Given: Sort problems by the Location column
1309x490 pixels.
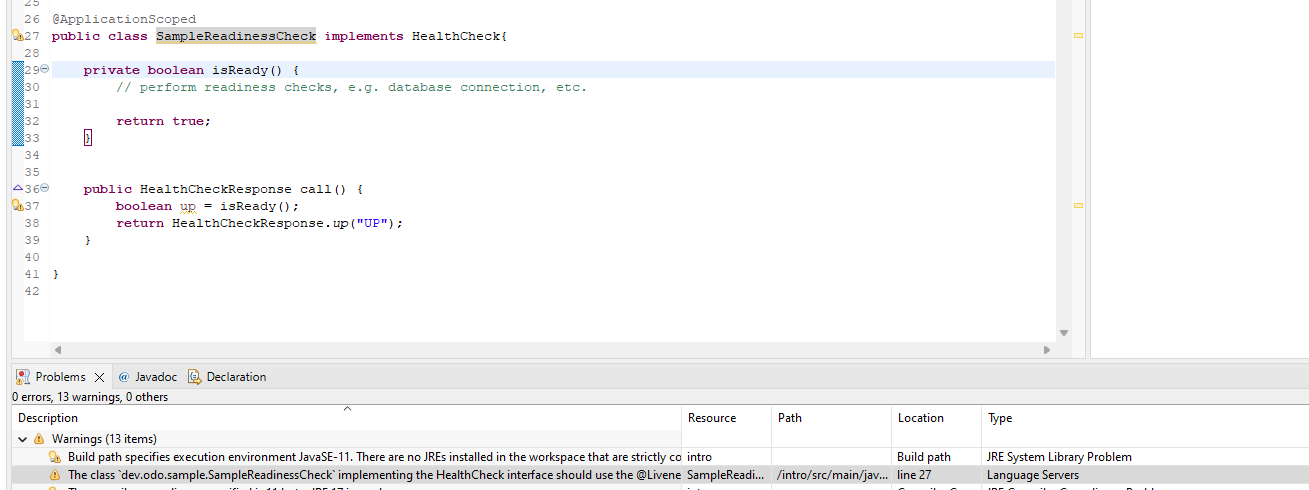Looking at the screenshot, I should 937,418.
